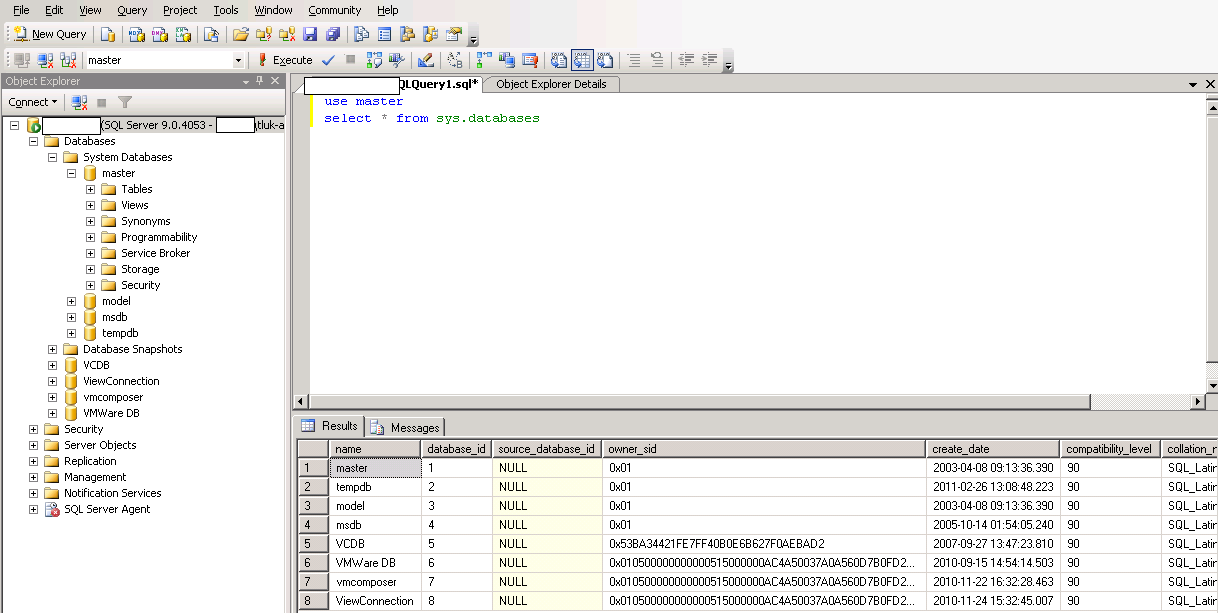This screenshot has width=1218, height=613.
Task: Click the Object Explorer filter funnel icon
Action: [x=125, y=102]
